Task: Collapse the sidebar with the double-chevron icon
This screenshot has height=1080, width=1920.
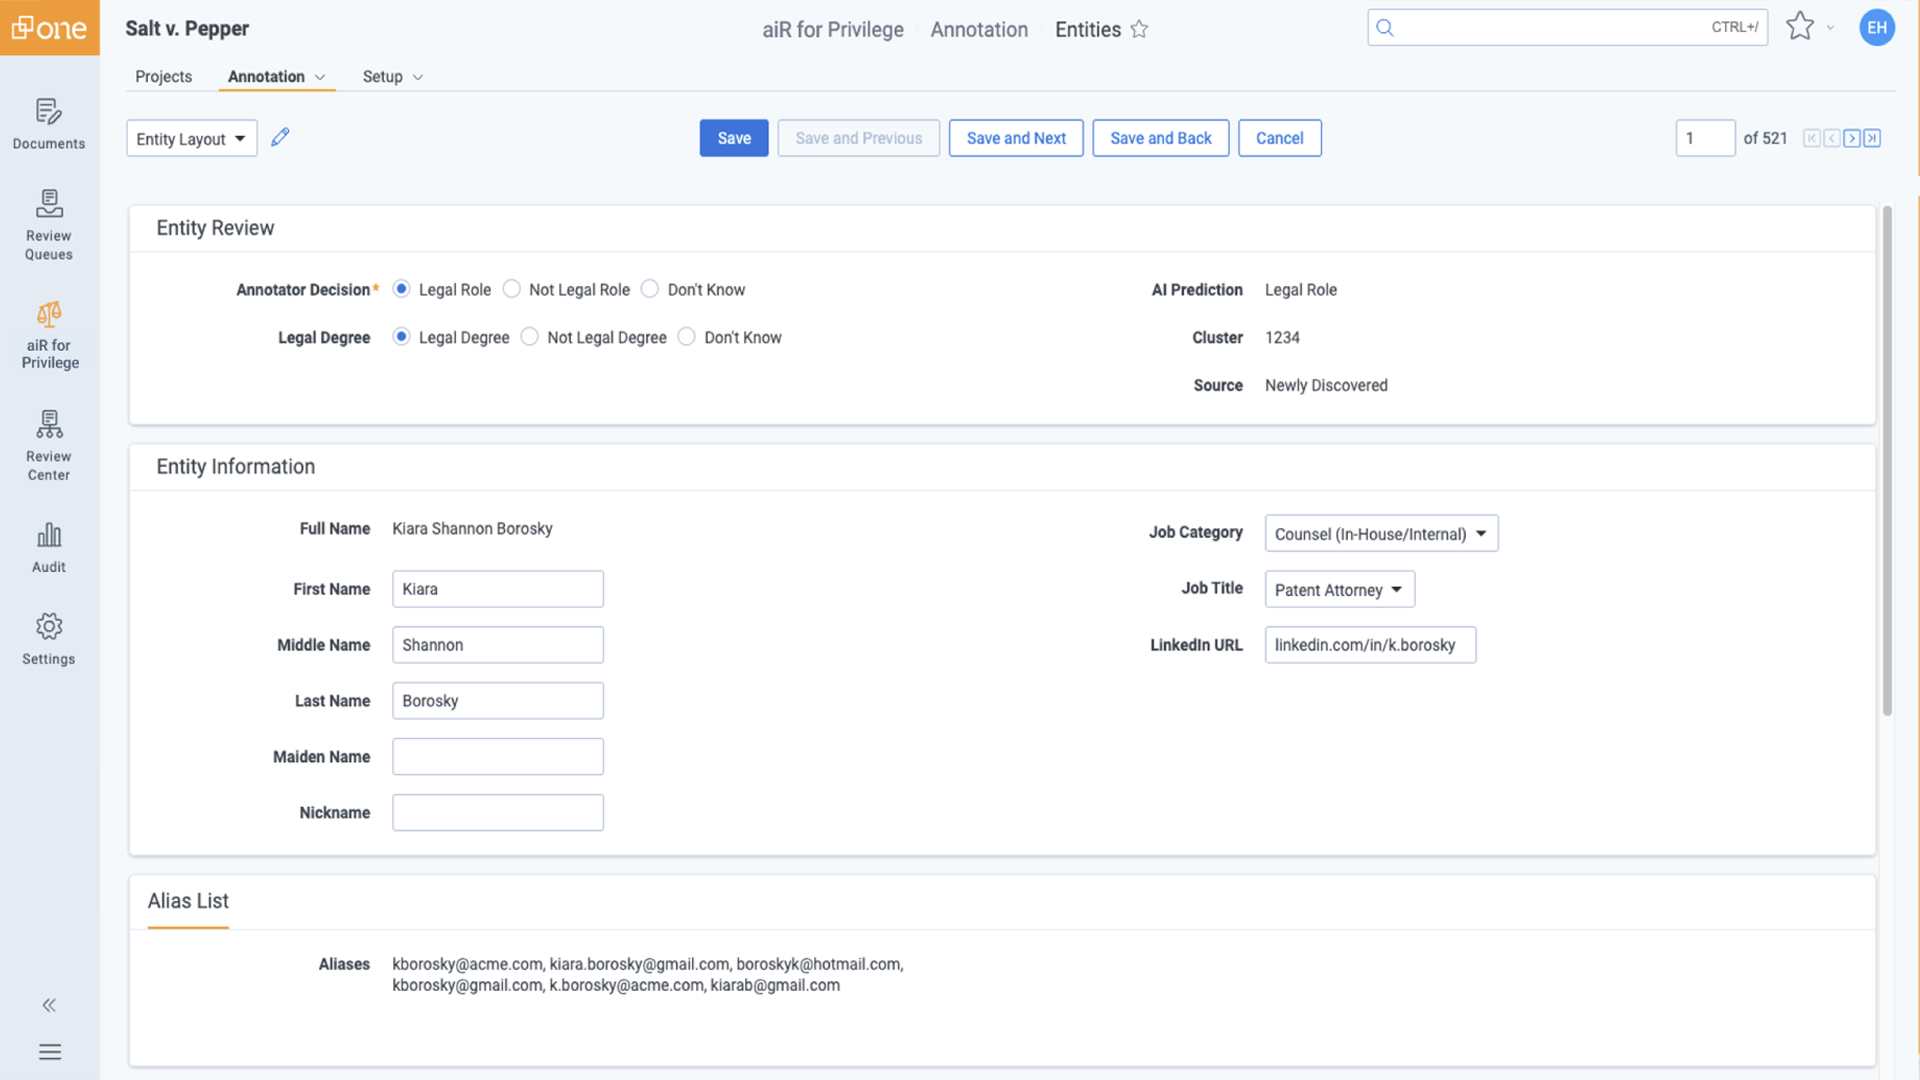Action: [x=49, y=1005]
